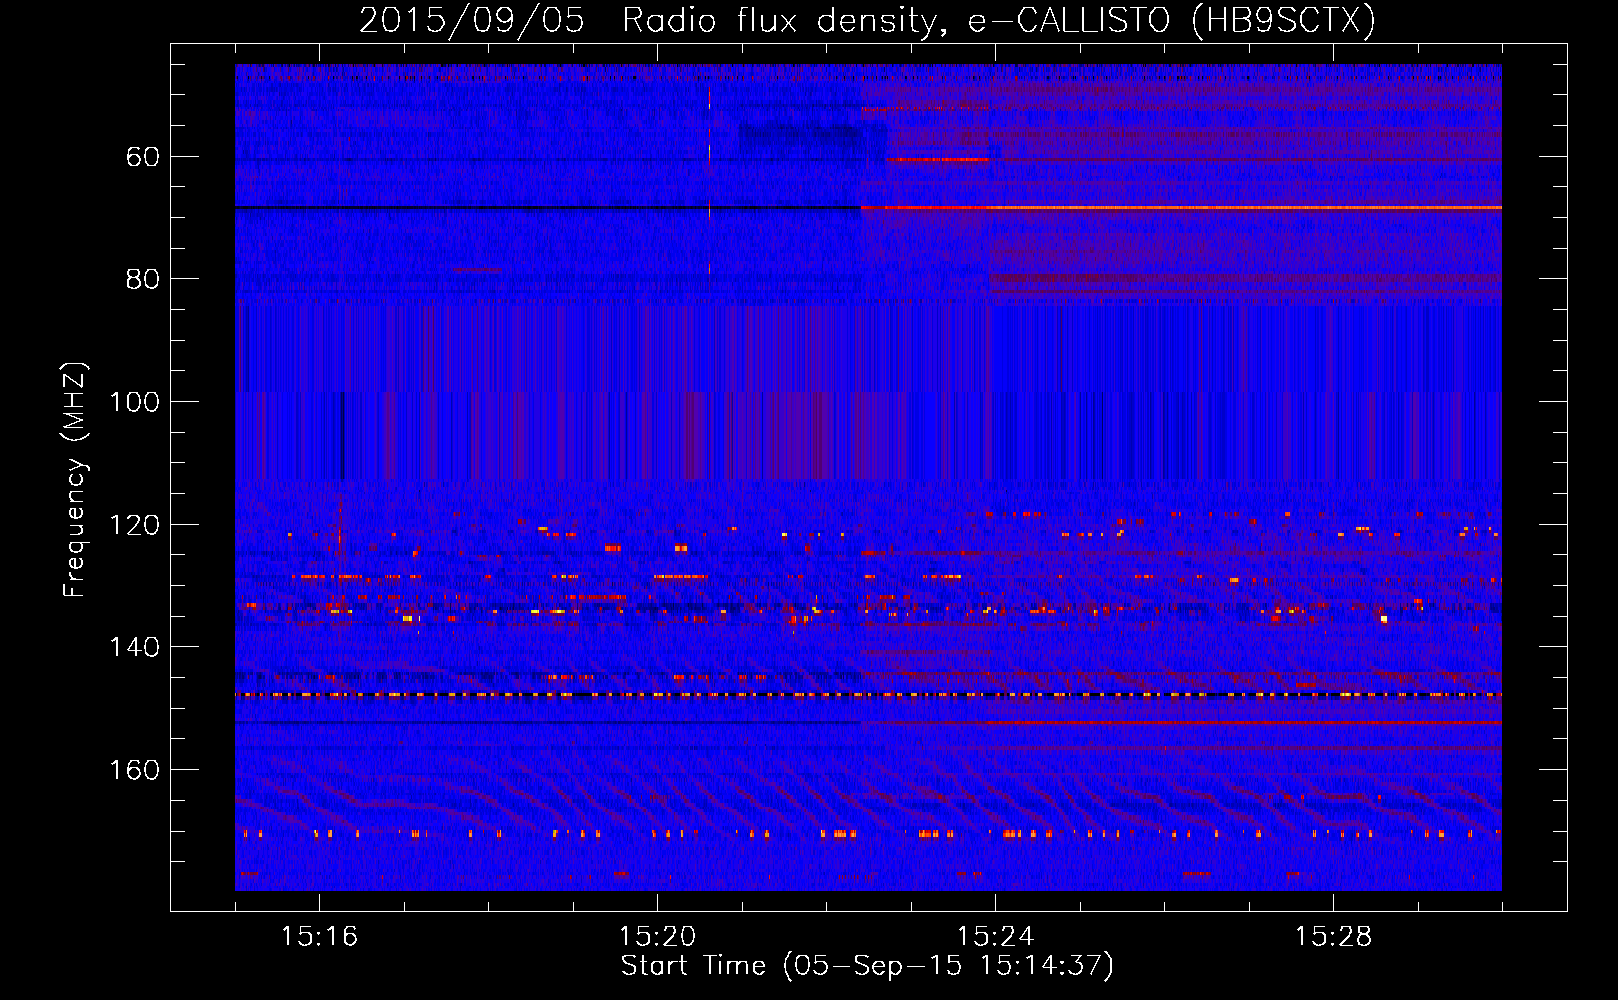The image size is (1618, 1000).
Task: Click the plot title '2015/09/05 Radio flux density'
Action: (867, 20)
